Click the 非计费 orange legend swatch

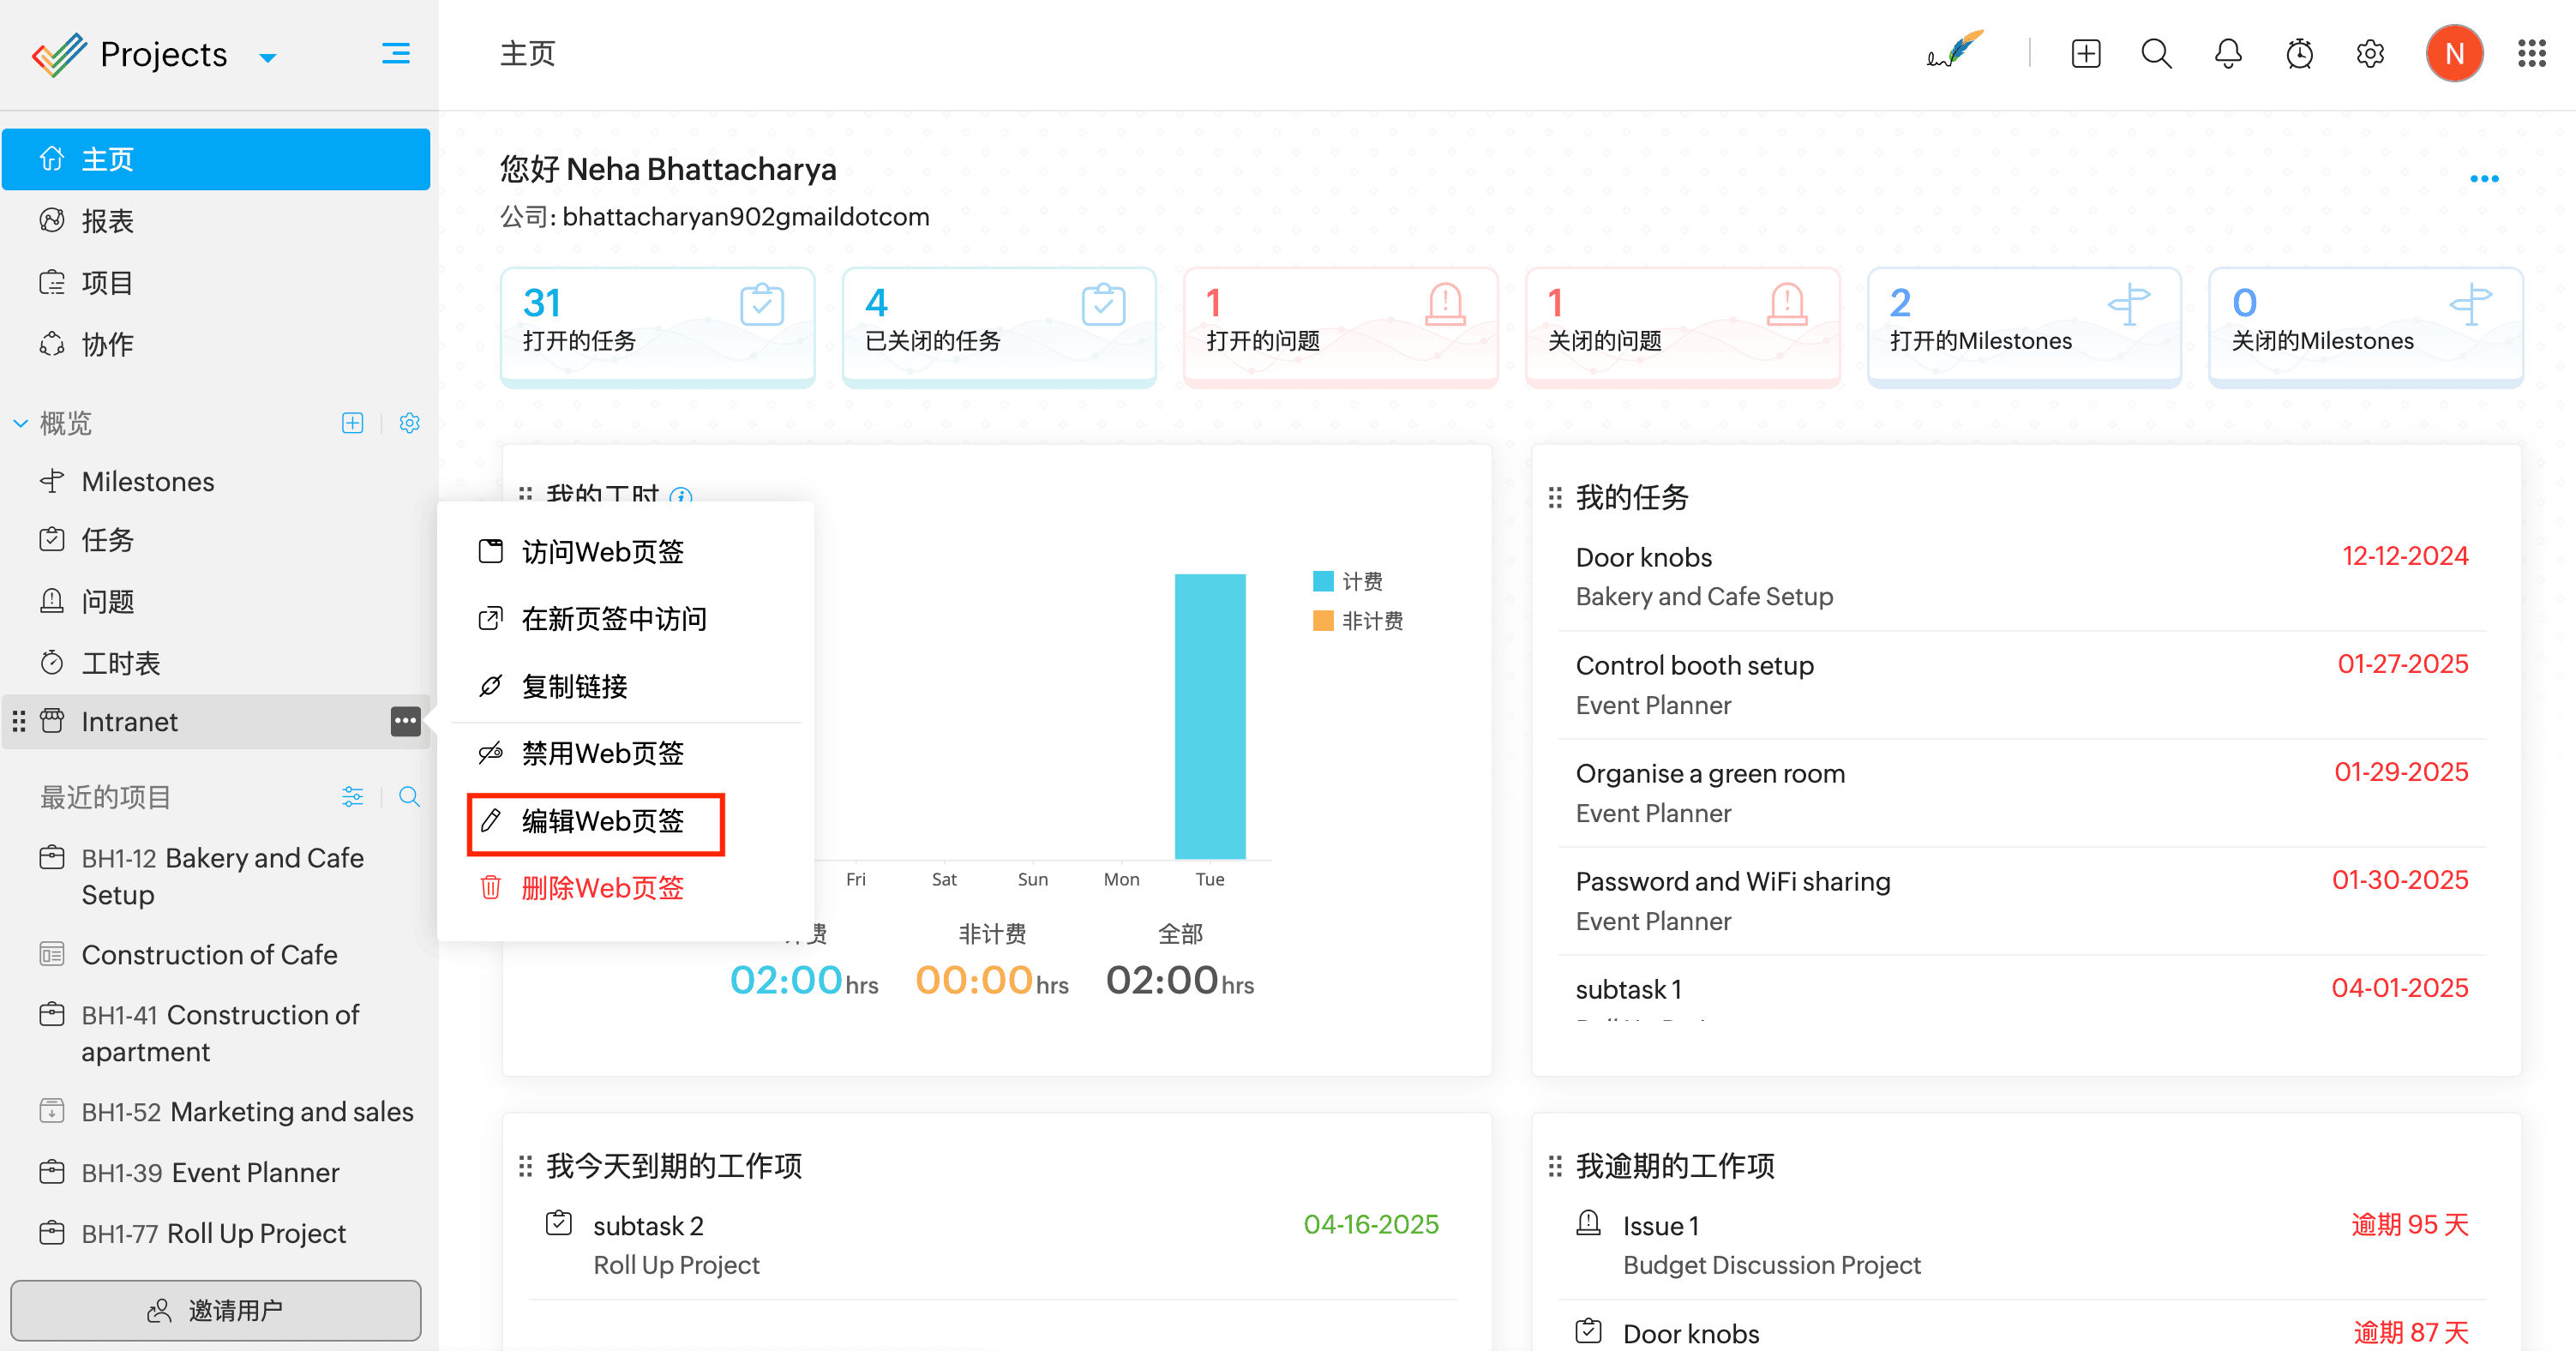click(1322, 621)
